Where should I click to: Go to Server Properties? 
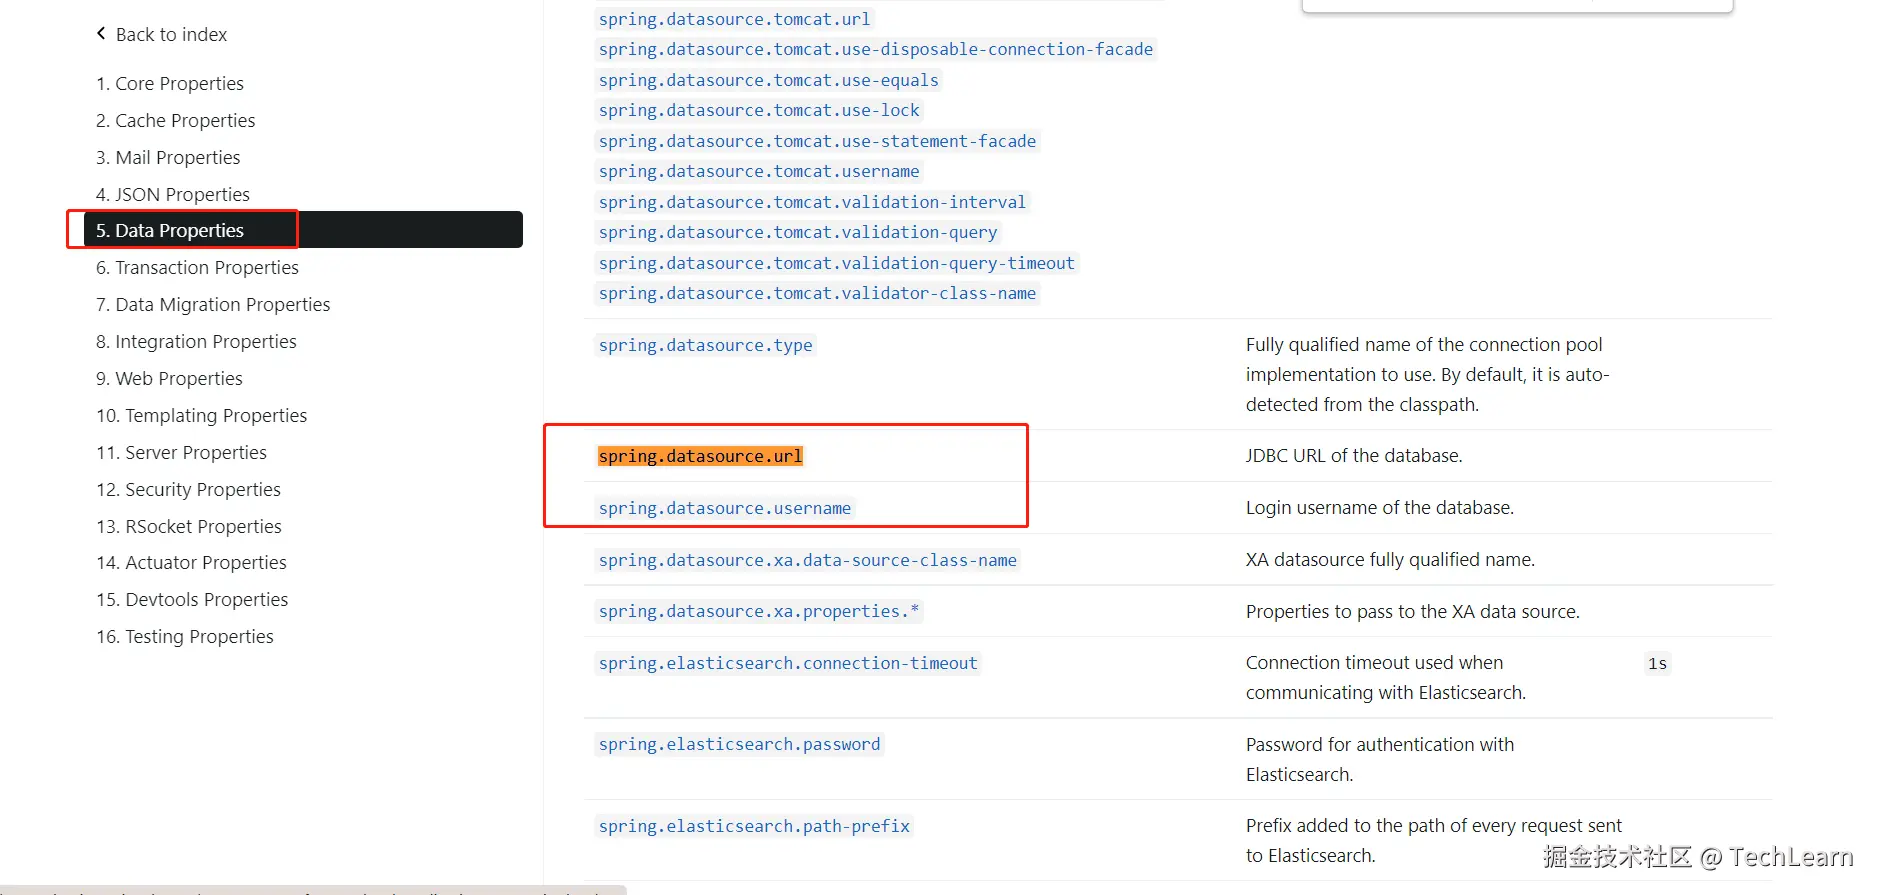pos(181,452)
